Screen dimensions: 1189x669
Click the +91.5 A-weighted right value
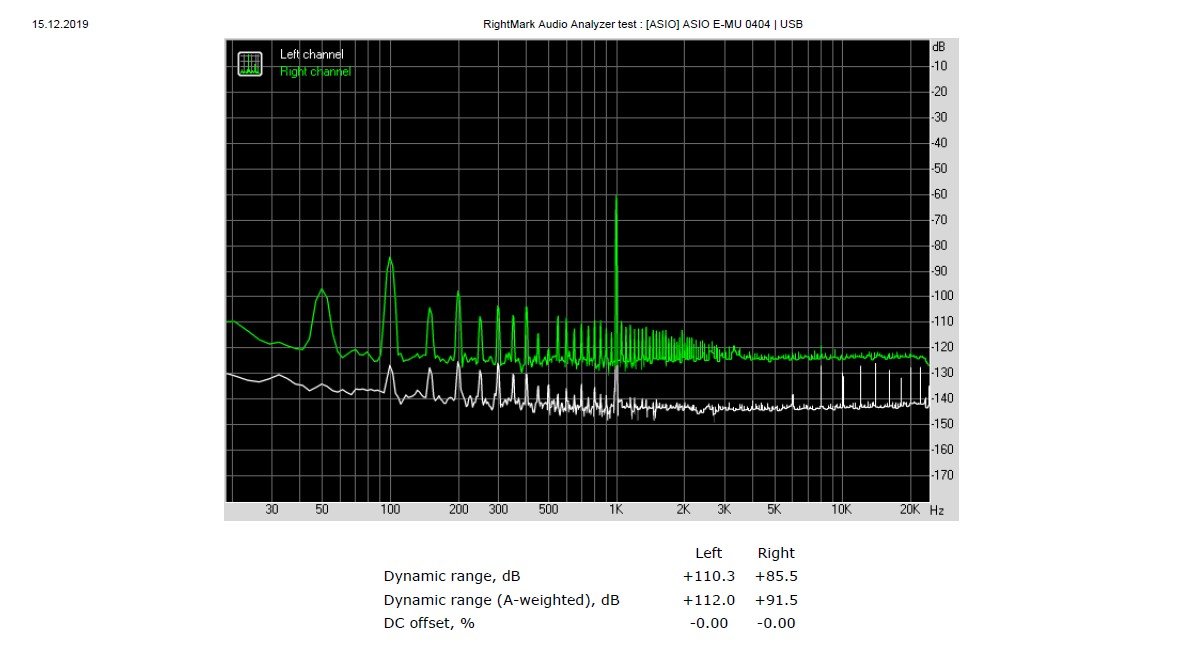[x=776, y=600]
